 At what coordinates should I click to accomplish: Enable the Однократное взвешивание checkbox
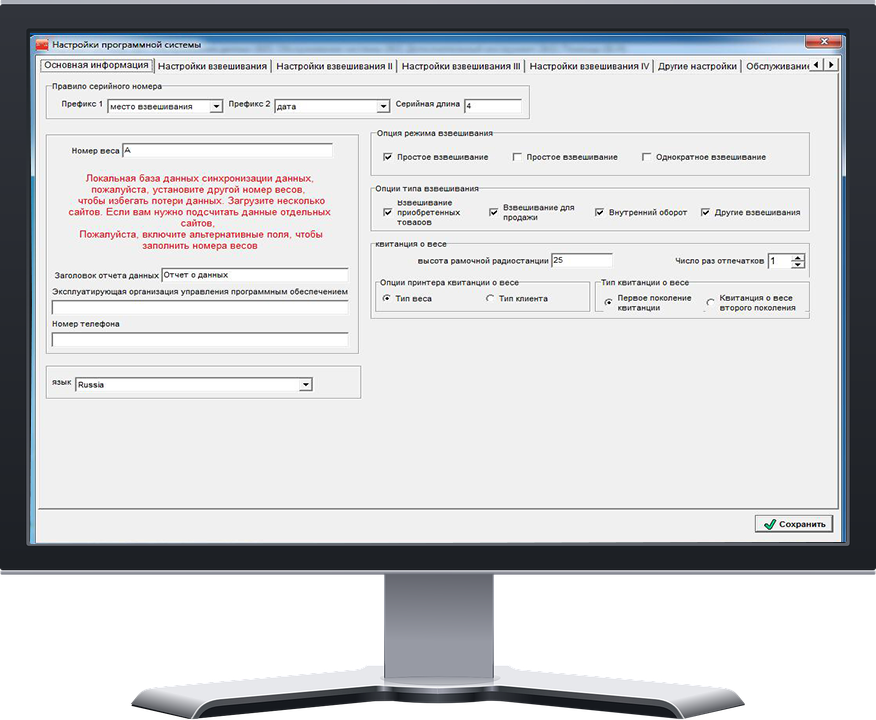pos(647,157)
